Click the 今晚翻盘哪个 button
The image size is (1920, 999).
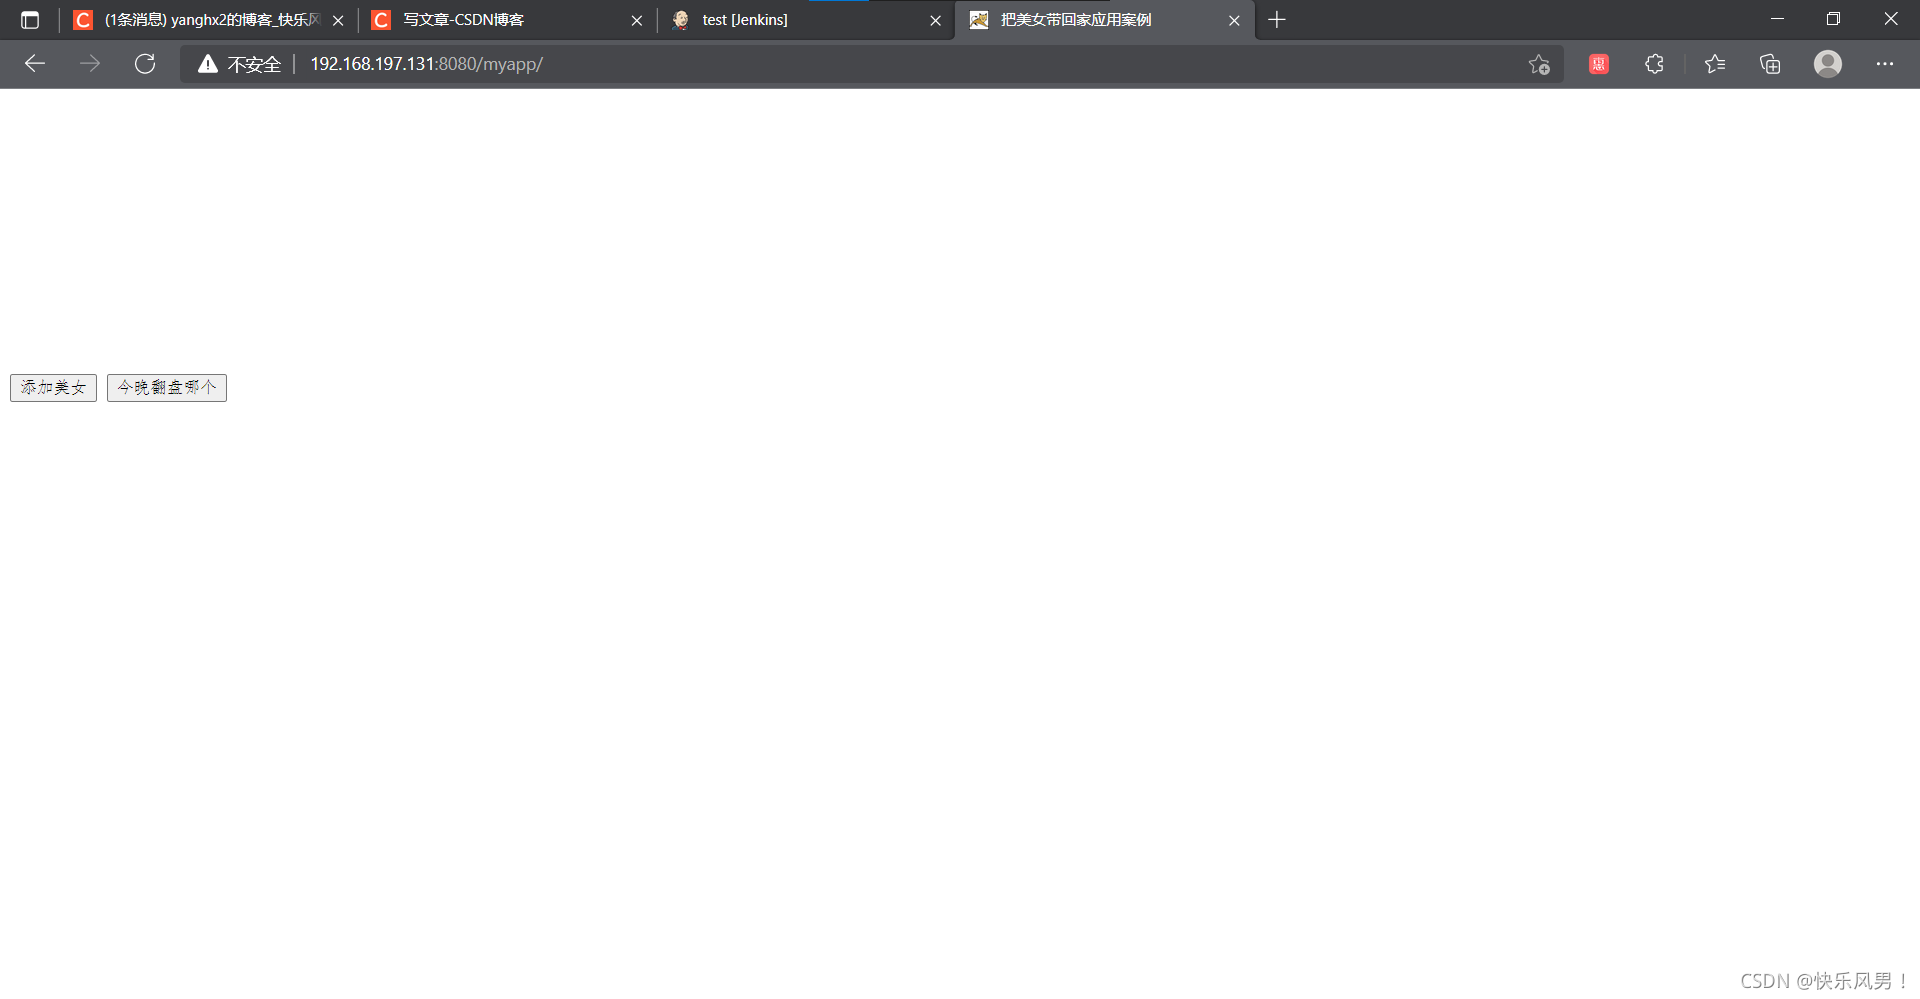click(167, 388)
